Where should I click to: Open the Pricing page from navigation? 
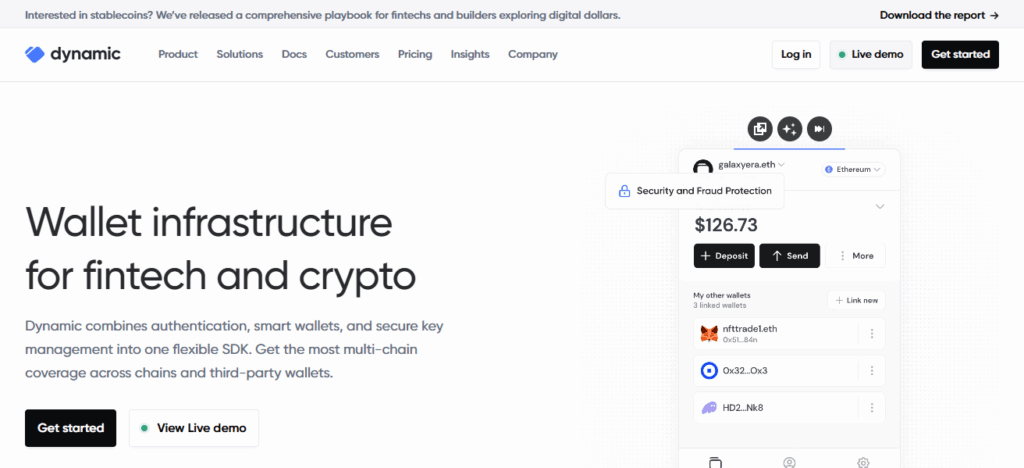[x=415, y=54]
